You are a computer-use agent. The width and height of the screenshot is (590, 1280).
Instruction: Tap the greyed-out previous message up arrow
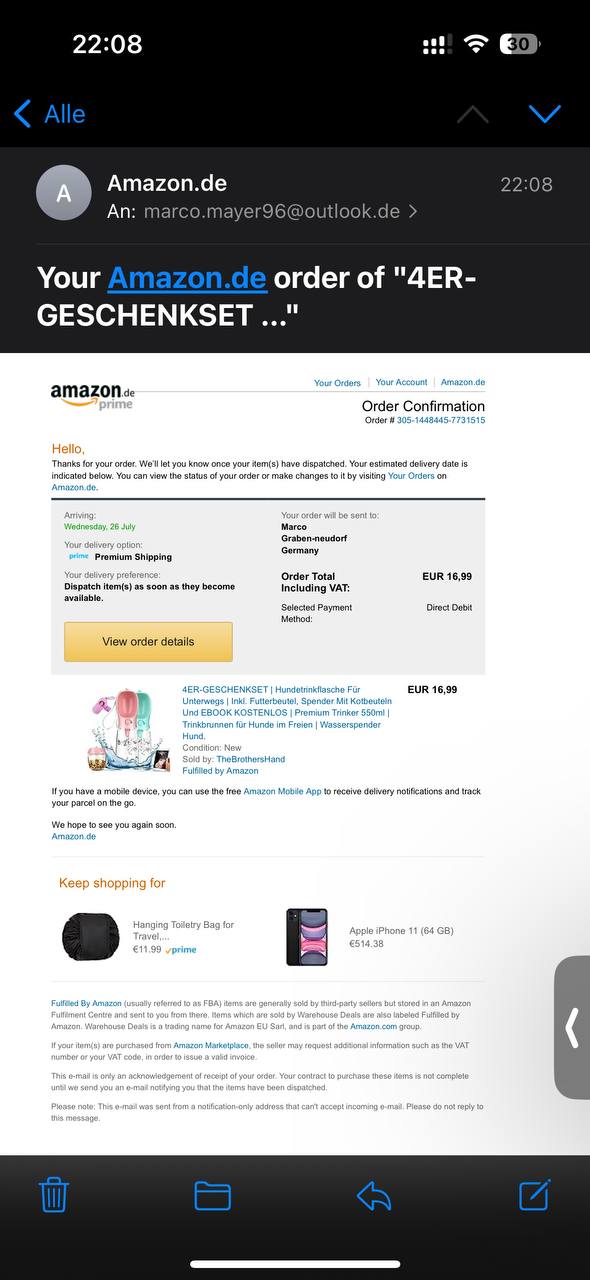[473, 113]
